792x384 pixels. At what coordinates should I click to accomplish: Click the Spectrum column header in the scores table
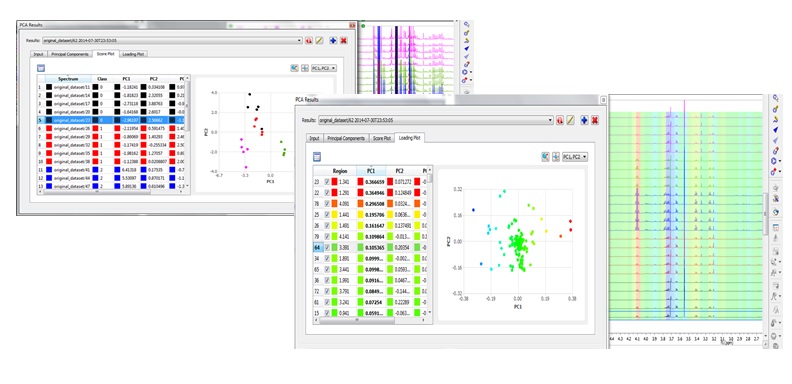(x=68, y=79)
